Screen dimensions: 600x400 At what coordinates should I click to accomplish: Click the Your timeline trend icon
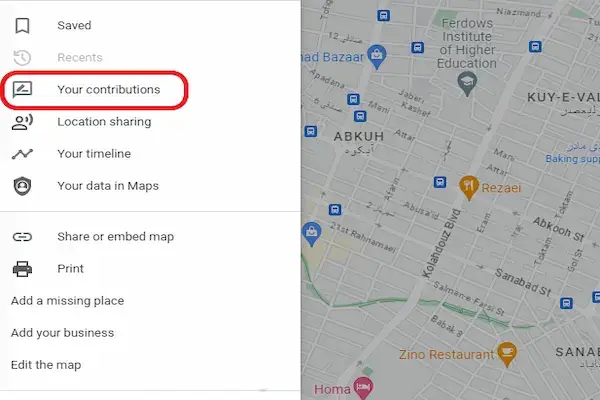[x=22, y=154]
